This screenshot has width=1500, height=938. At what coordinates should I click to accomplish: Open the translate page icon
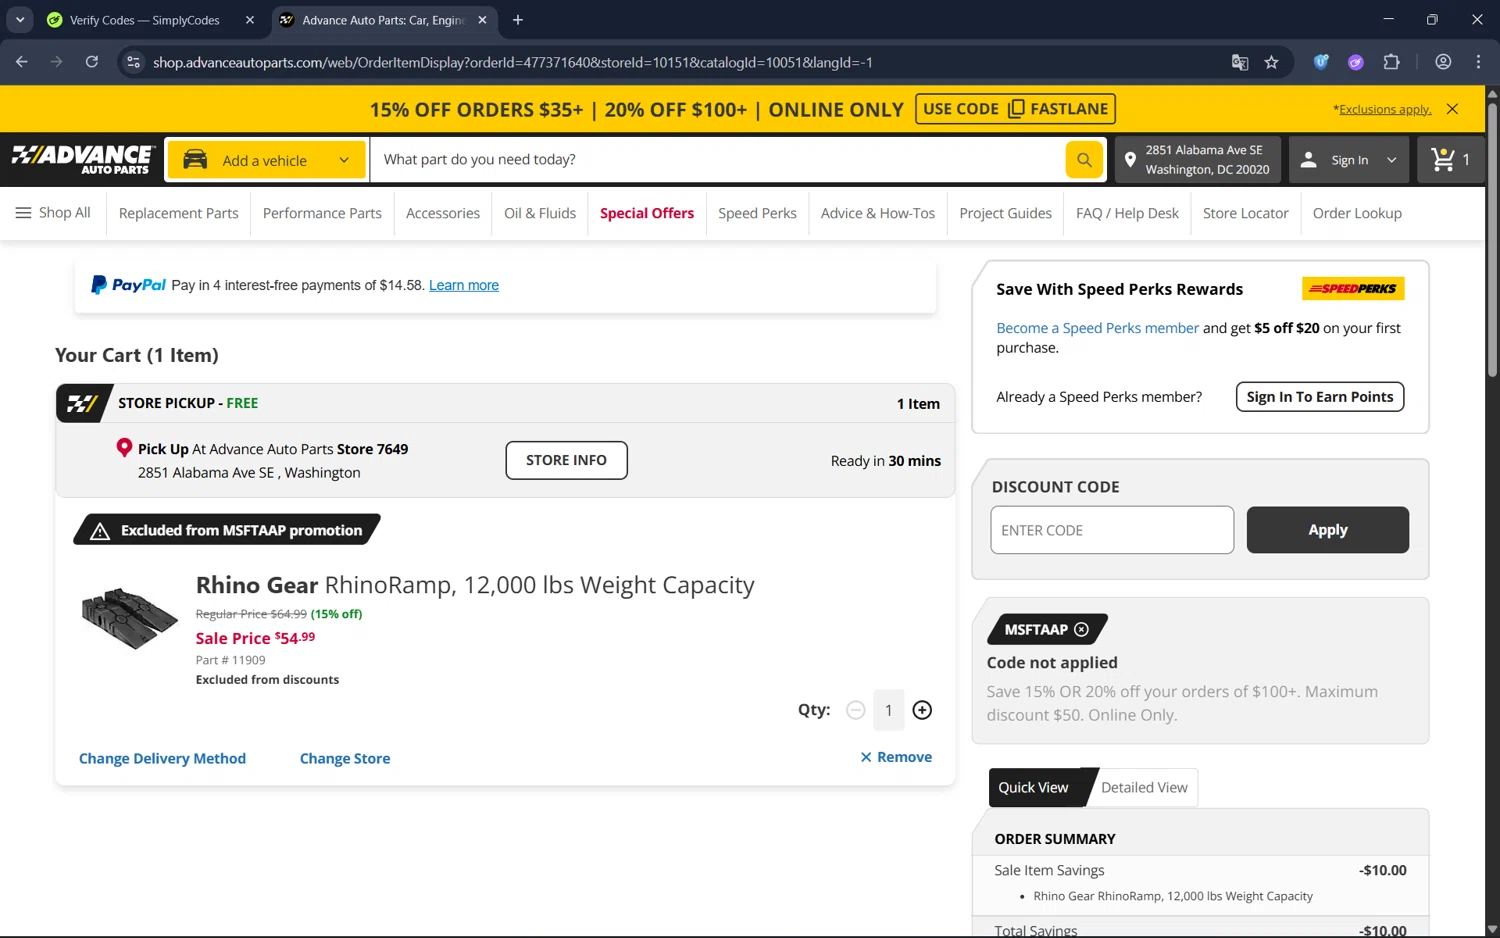(1240, 62)
